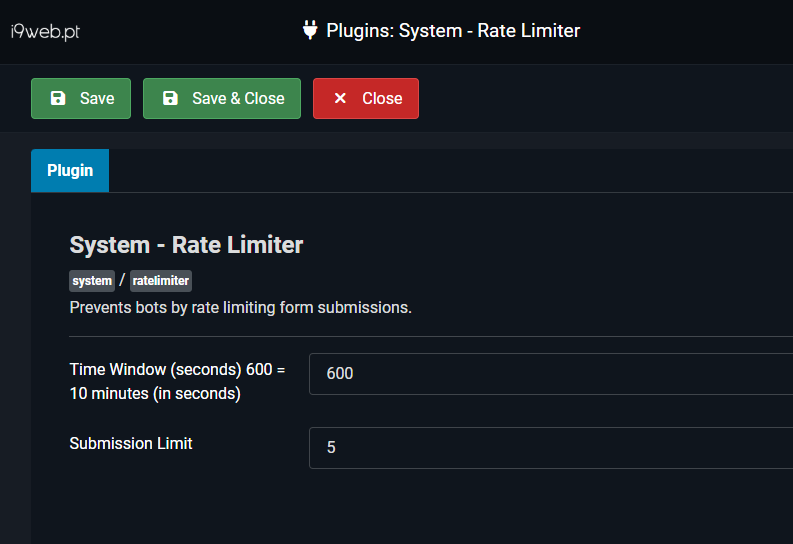Focus the Submission Limit field showing 5
Image resolution: width=793 pixels, height=544 pixels.
(x=550, y=448)
